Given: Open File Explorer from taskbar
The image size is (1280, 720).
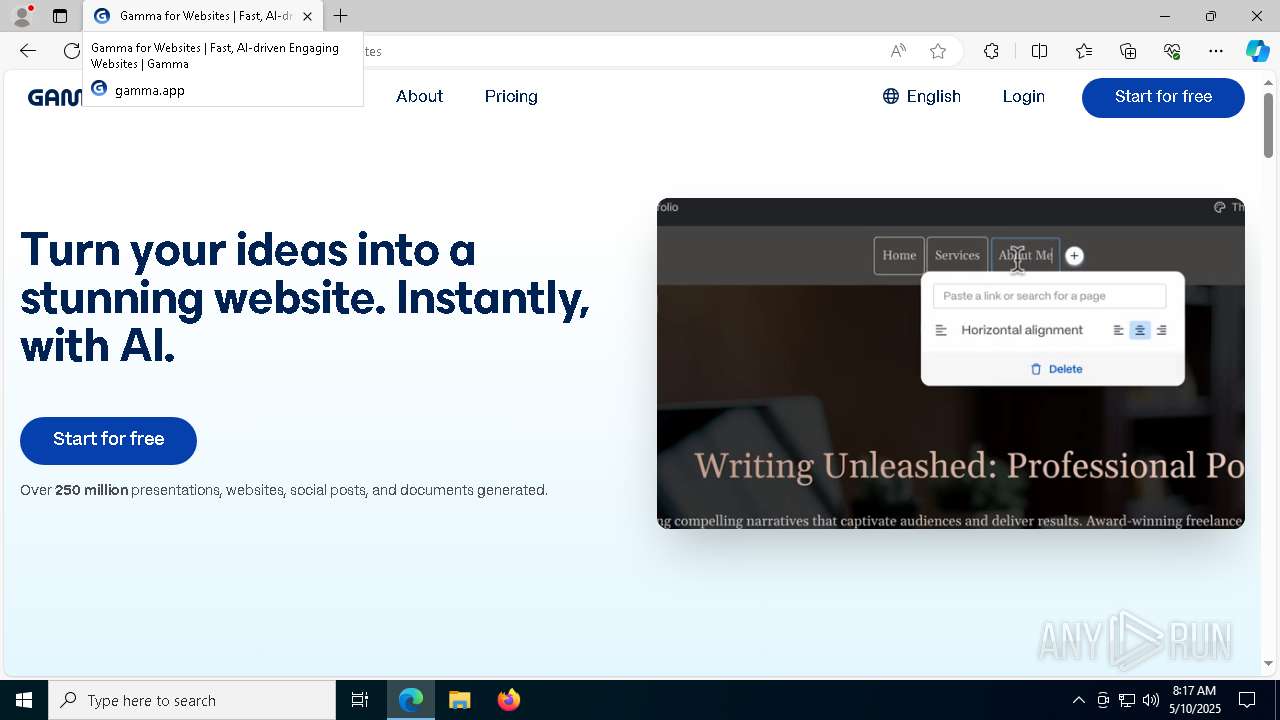Looking at the screenshot, I should [459, 700].
